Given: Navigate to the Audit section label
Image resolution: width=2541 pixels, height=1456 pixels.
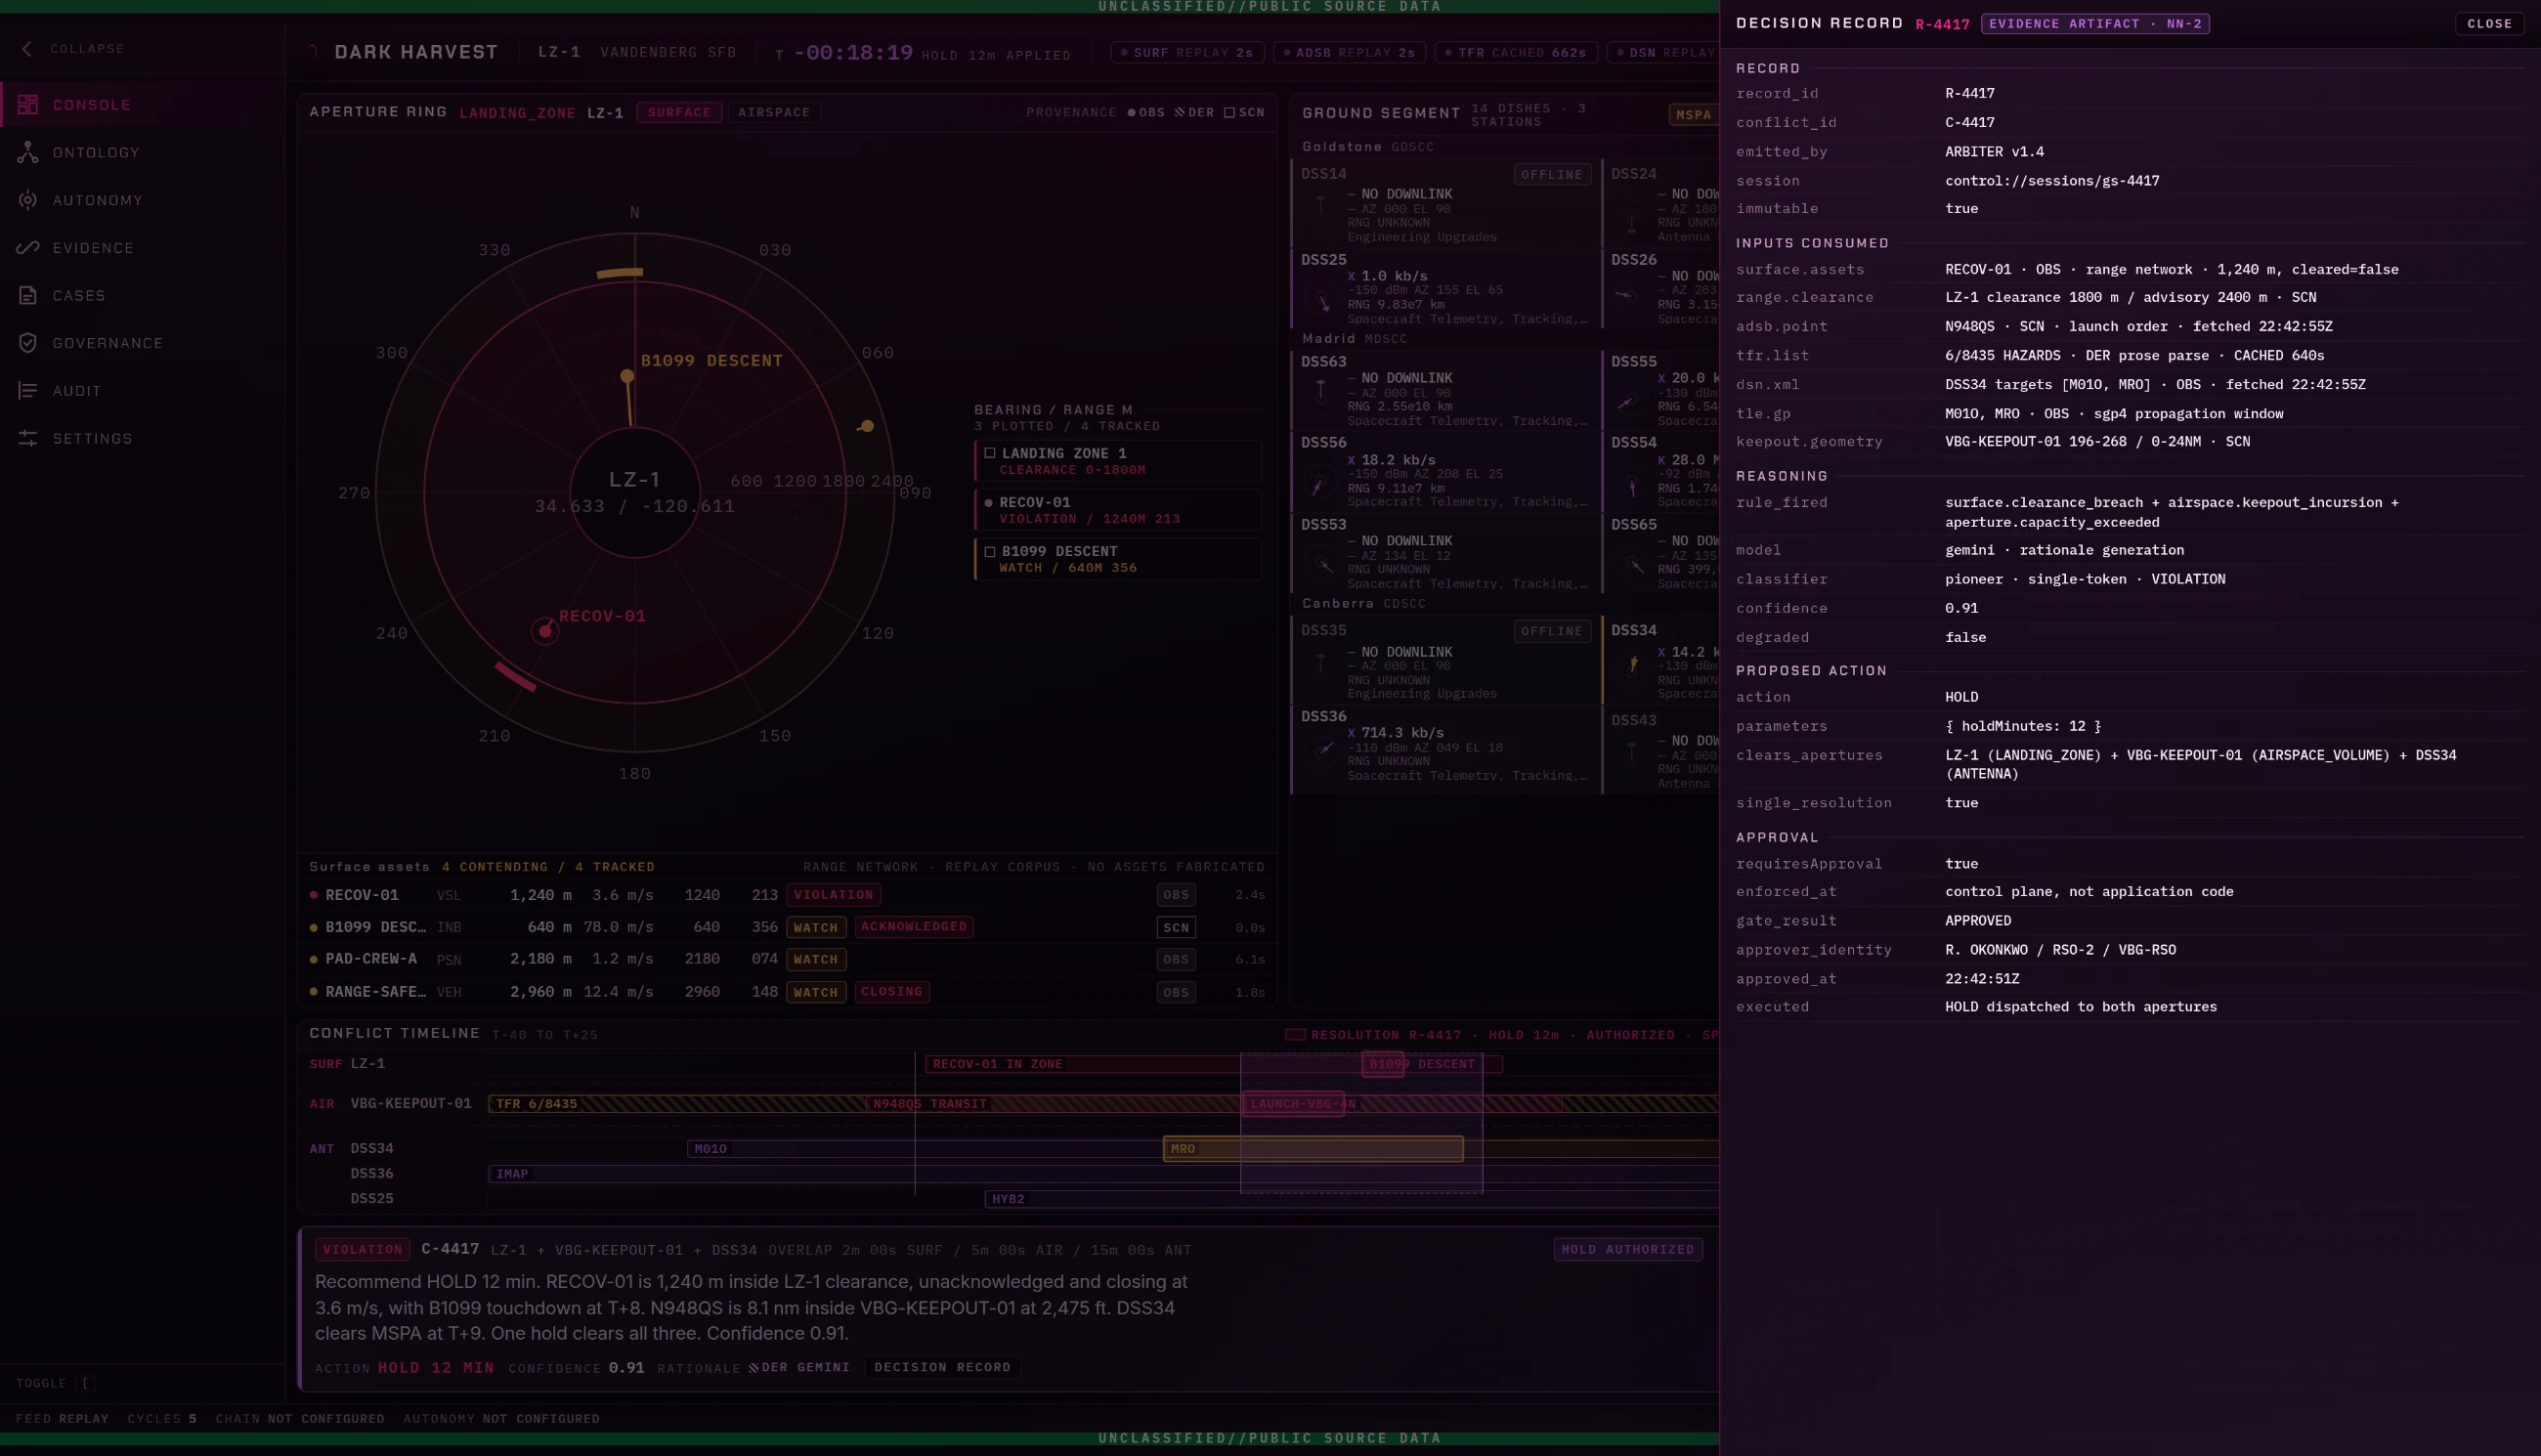Looking at the screenshot, I should click(x=77, y=391).
